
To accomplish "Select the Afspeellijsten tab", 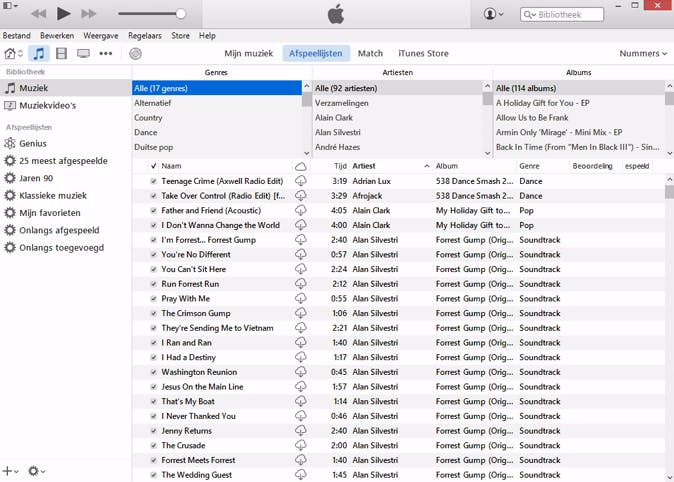I will pyautogui.click(x=316, y=53).
